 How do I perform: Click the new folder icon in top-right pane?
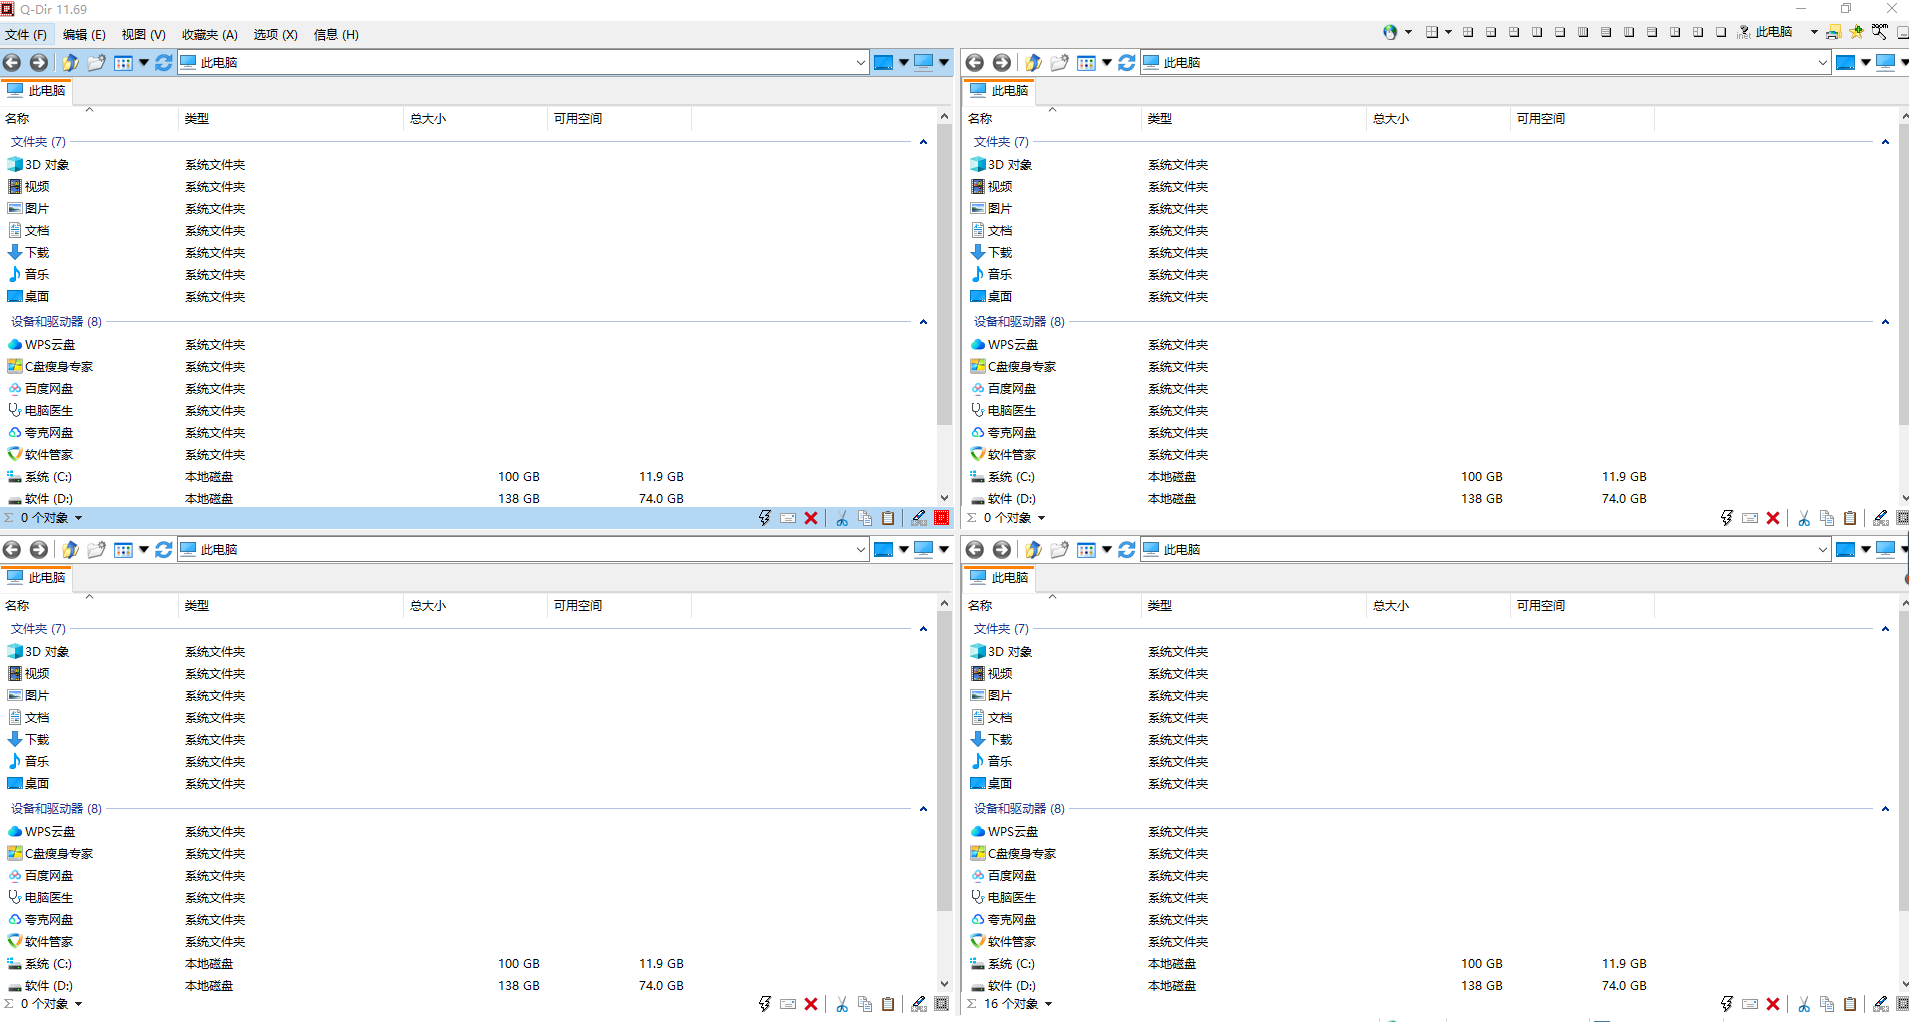tap(1059, 63)
